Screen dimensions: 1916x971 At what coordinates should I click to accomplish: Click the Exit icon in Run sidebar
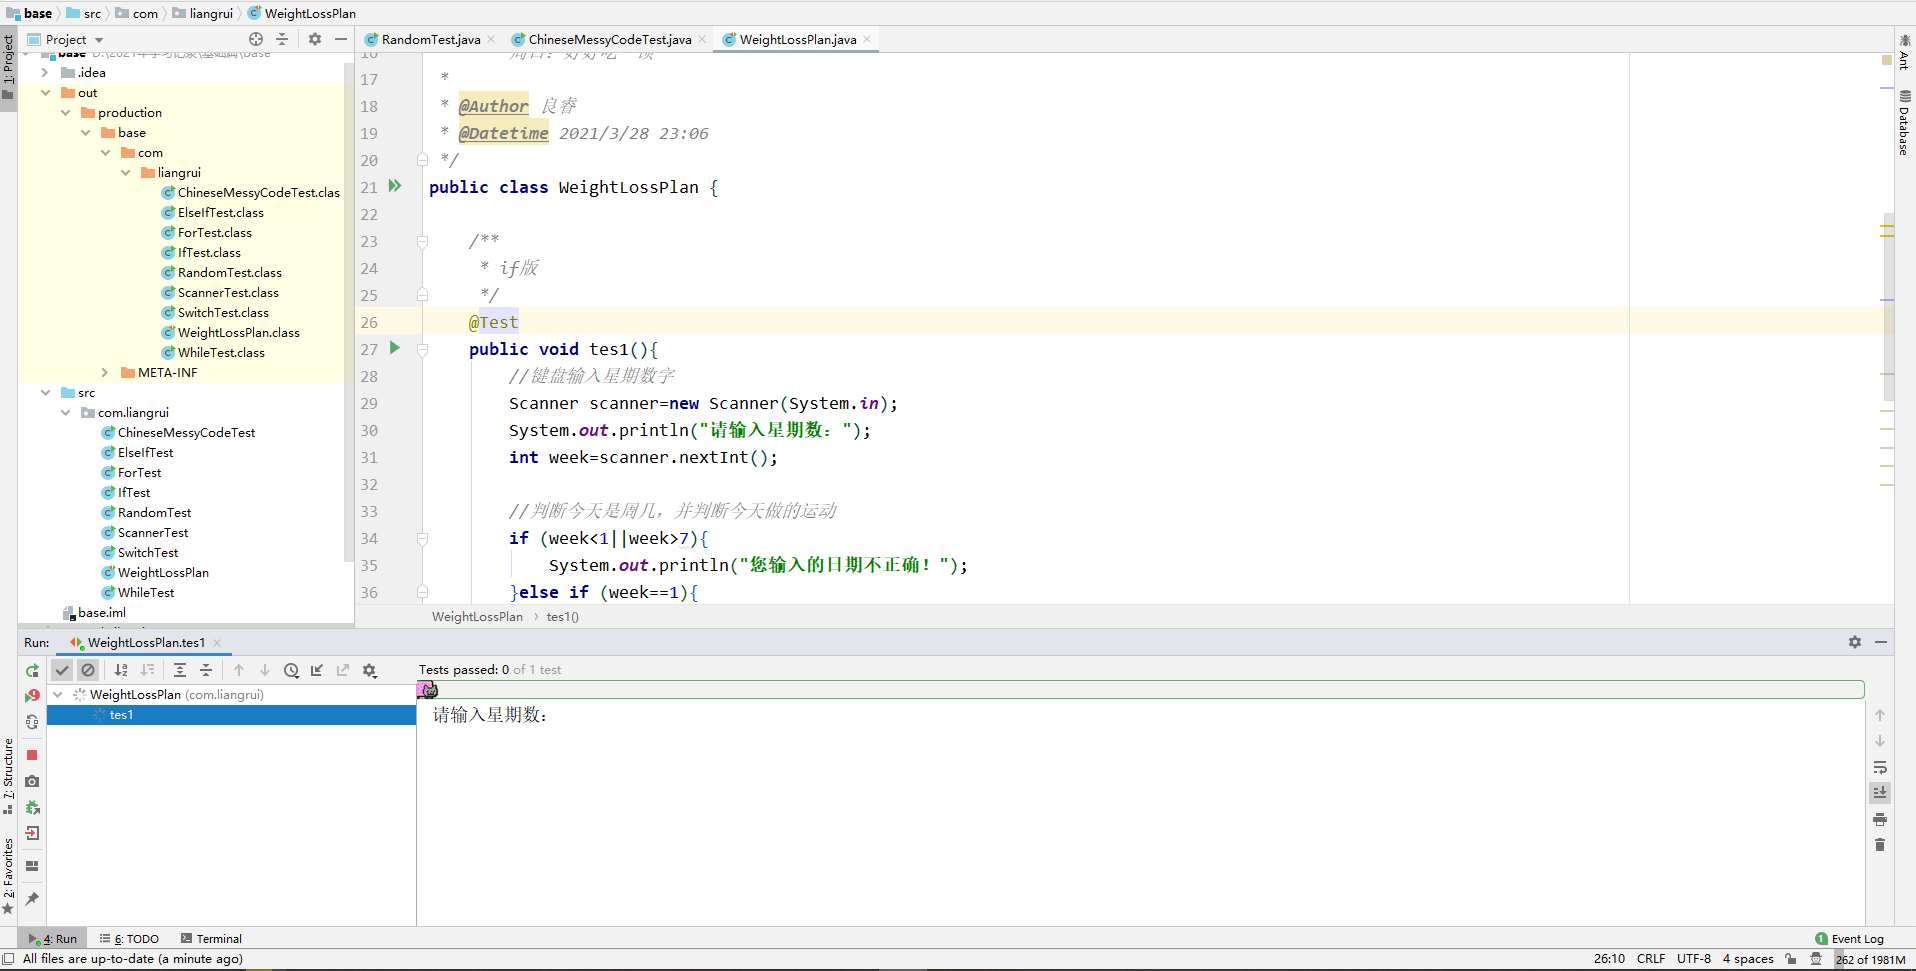[32, 833]
